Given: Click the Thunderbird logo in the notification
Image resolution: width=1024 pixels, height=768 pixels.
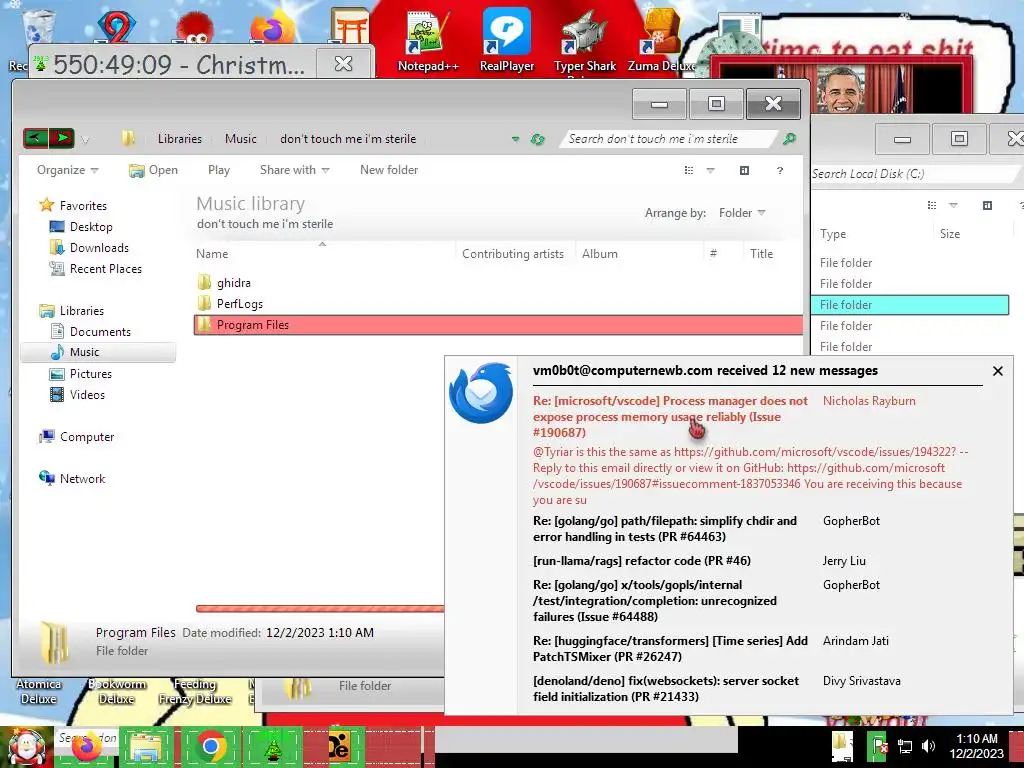Looking at the screenshot, I should pyautogui.click(x=481, y=393).
